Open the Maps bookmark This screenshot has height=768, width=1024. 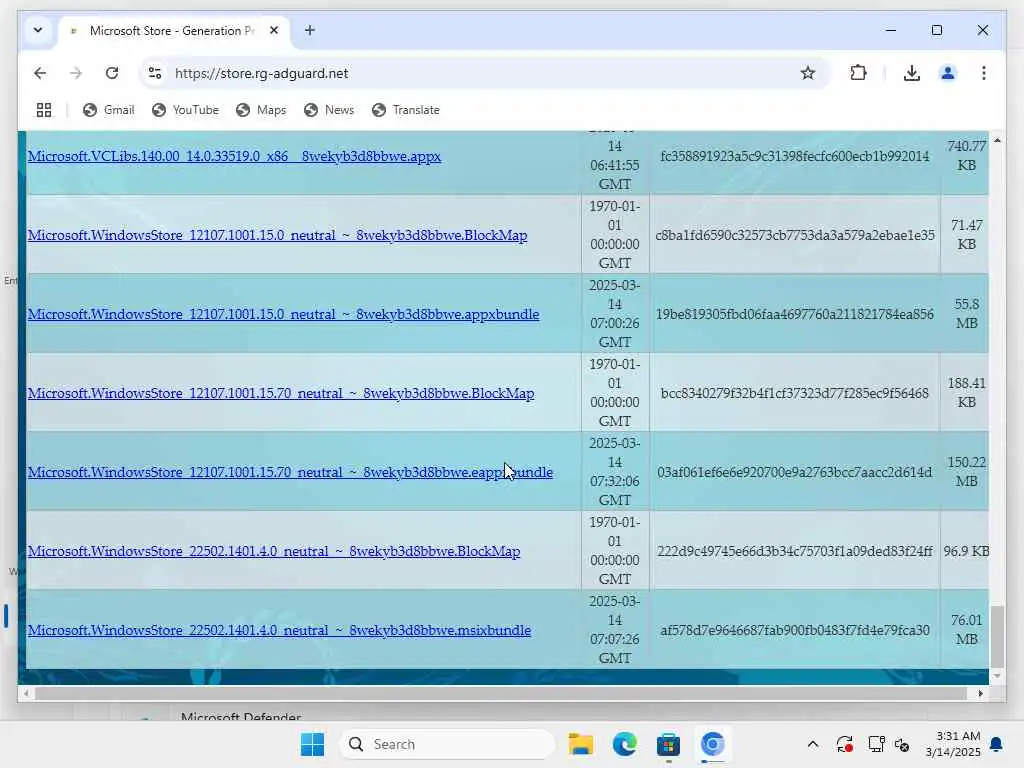pos(261,110)
